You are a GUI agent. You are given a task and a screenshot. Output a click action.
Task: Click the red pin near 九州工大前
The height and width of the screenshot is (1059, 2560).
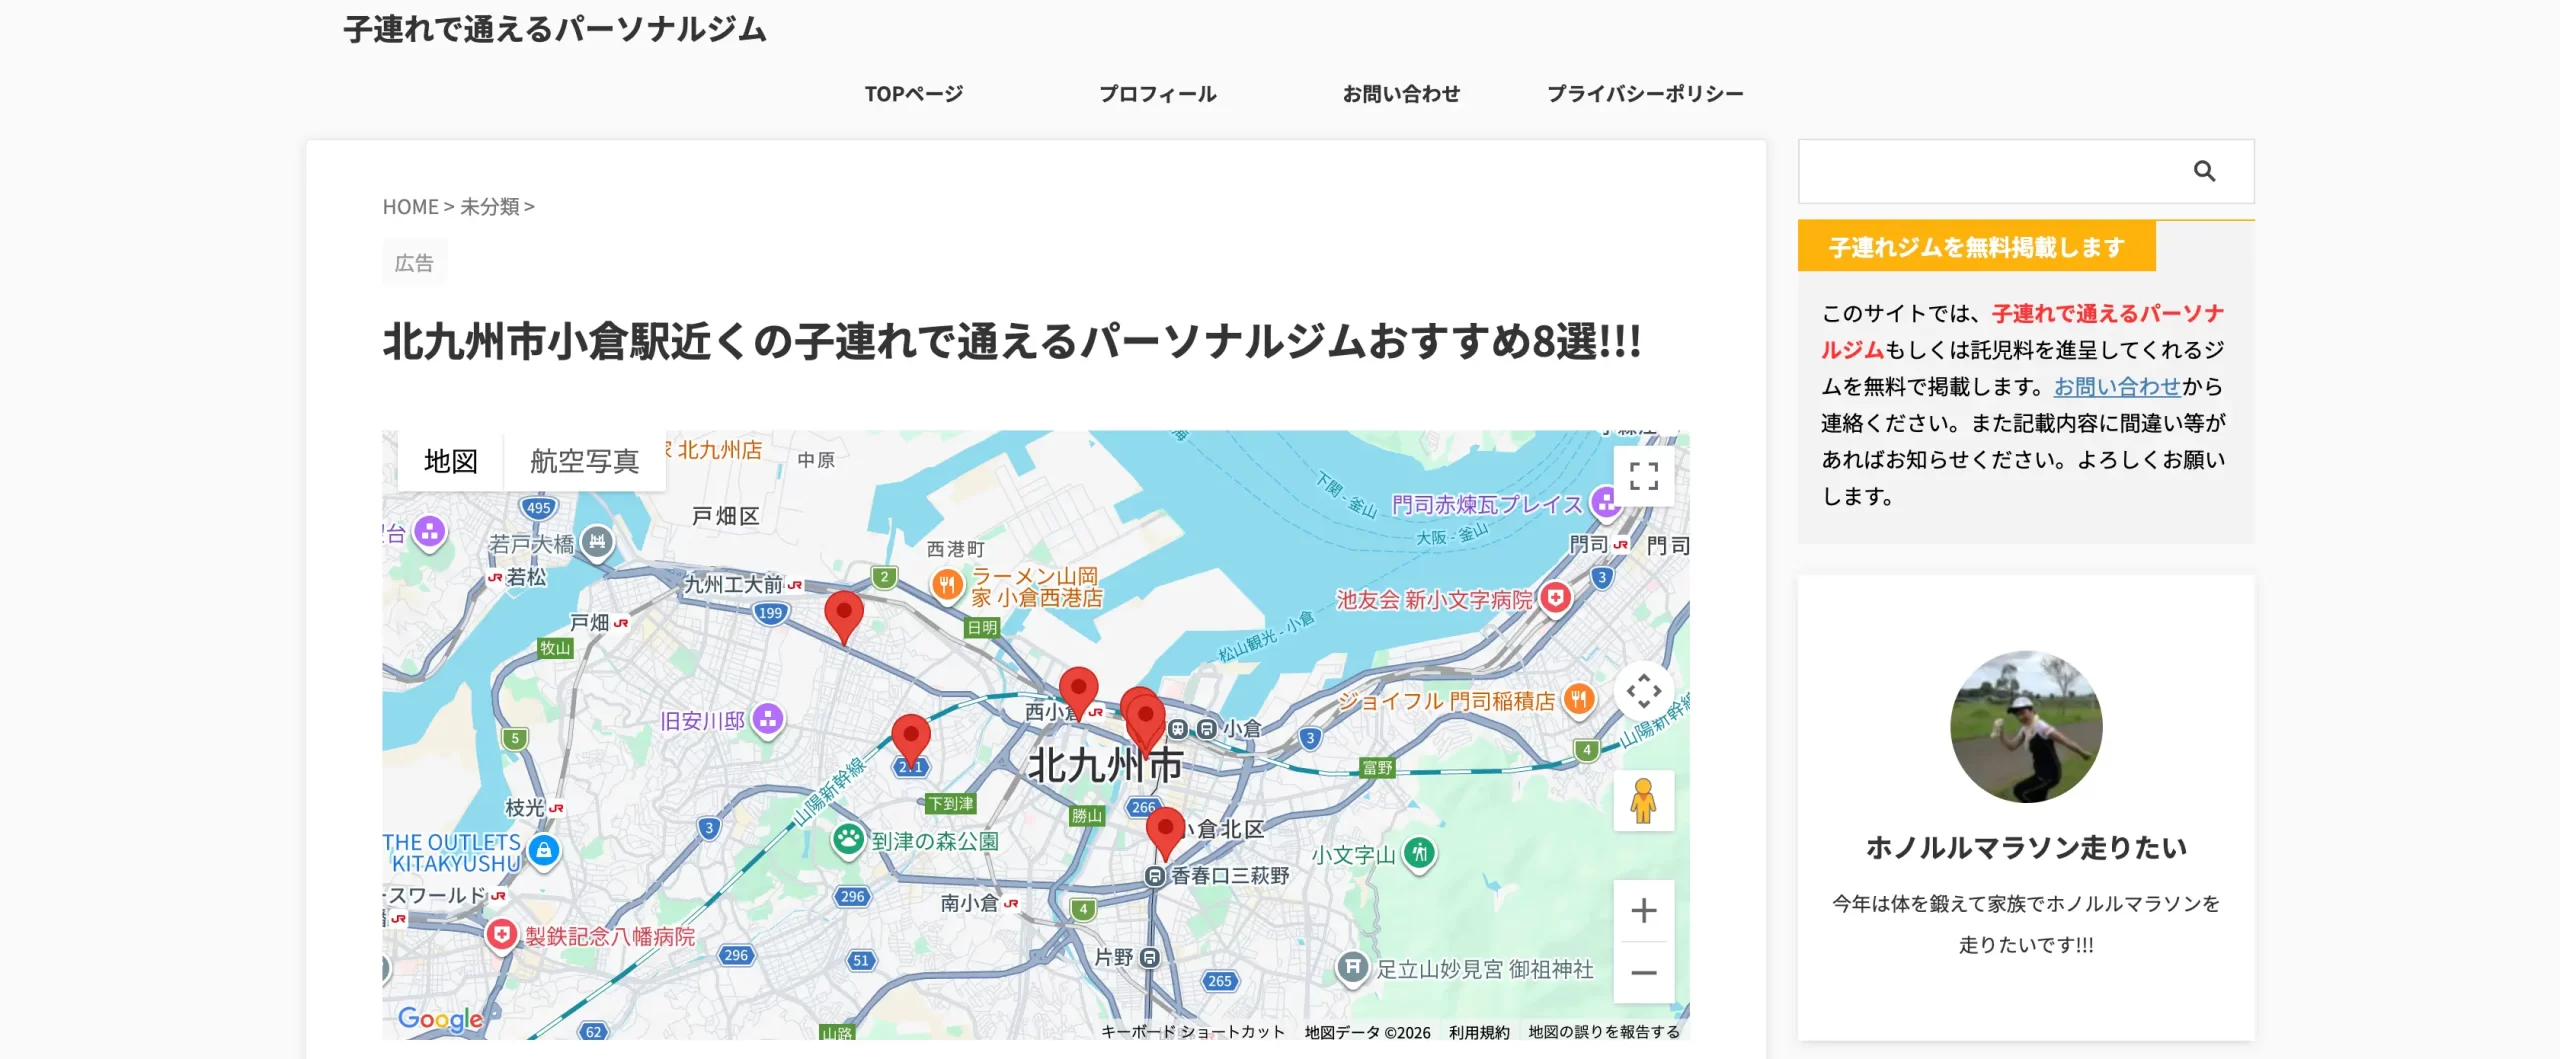(843, 614)
